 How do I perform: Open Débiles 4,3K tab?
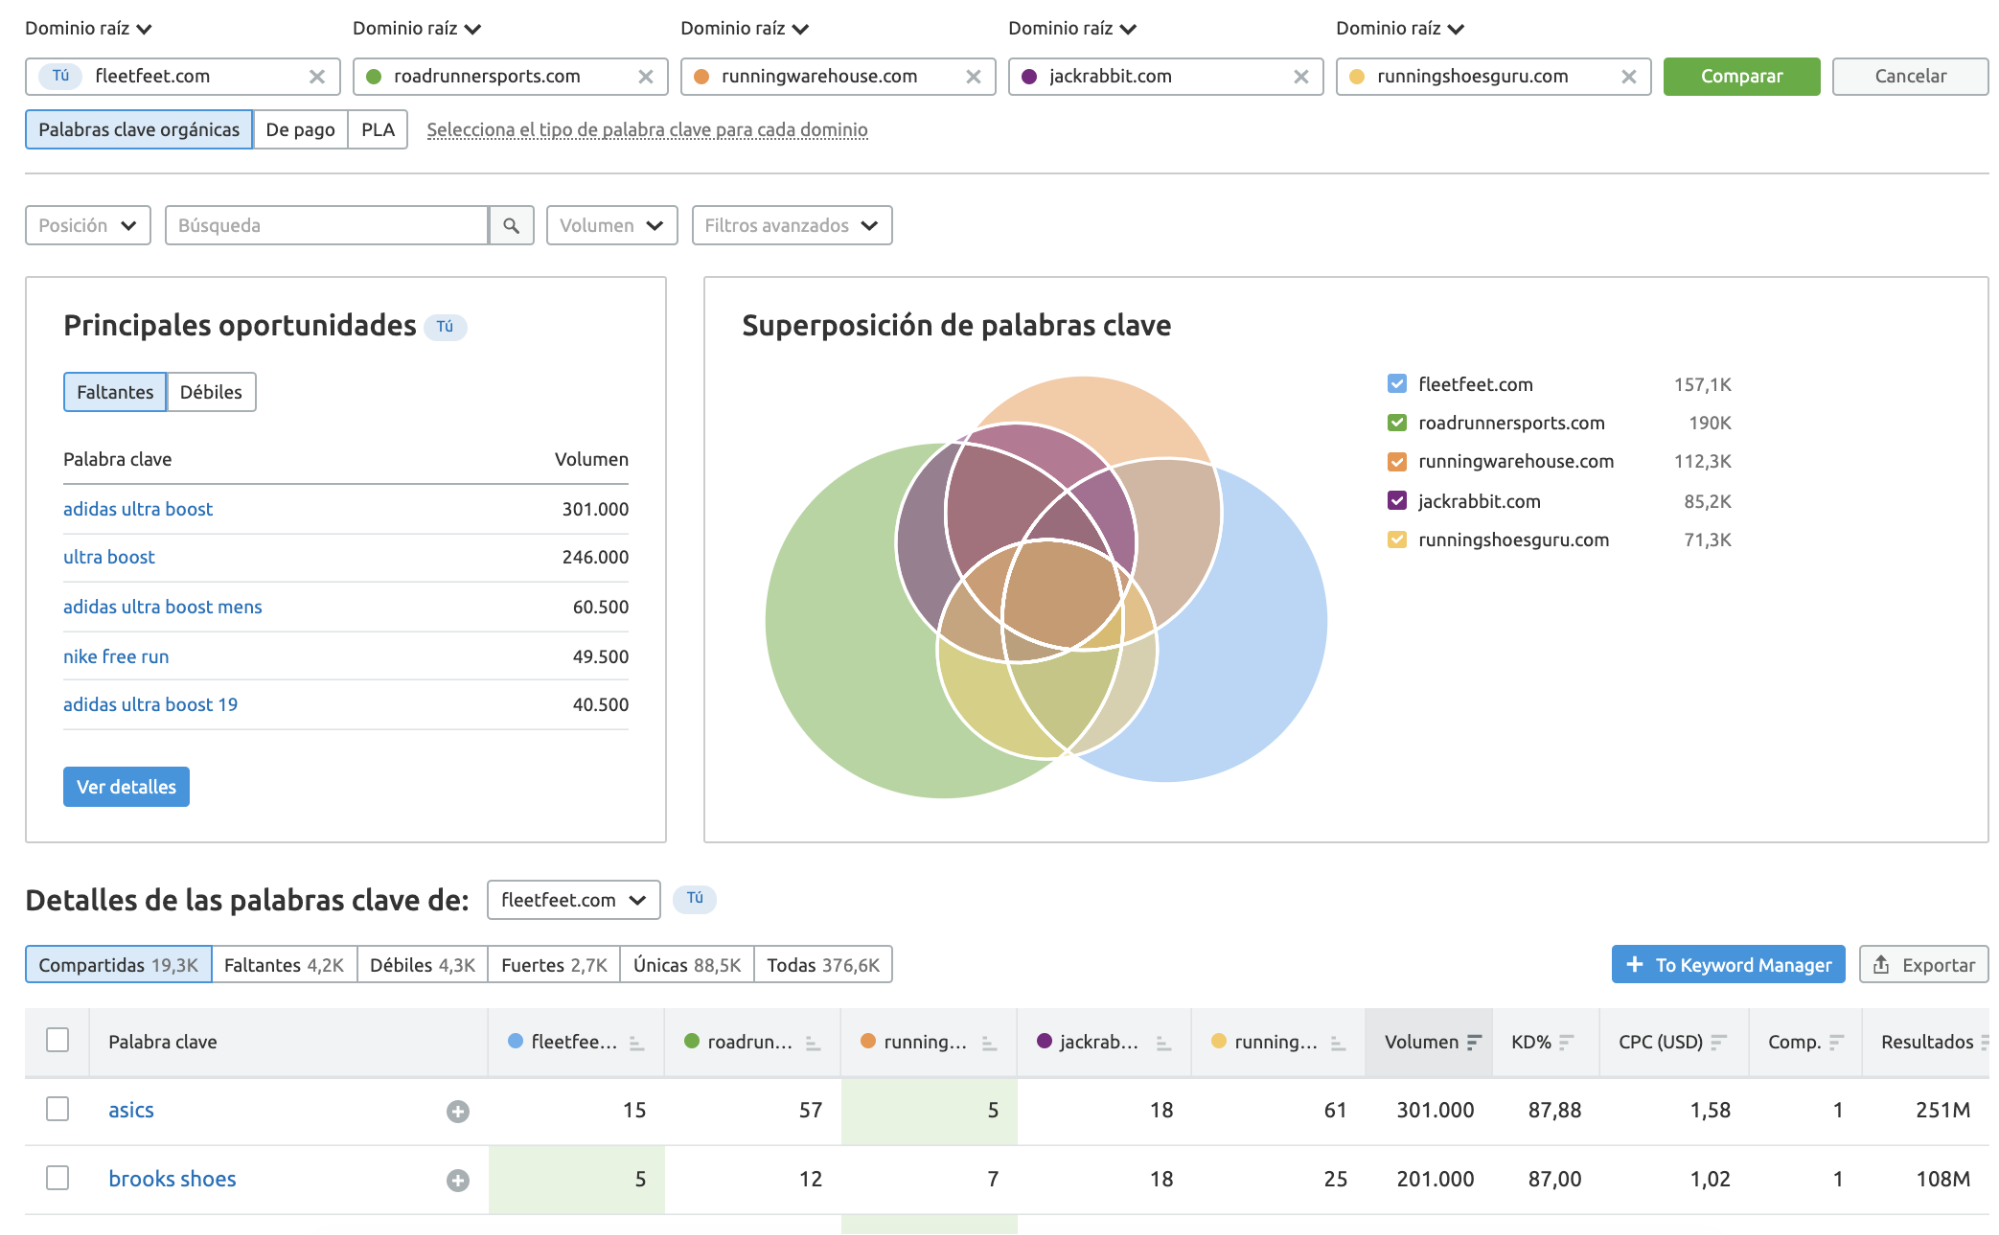(x=422, y=966)
